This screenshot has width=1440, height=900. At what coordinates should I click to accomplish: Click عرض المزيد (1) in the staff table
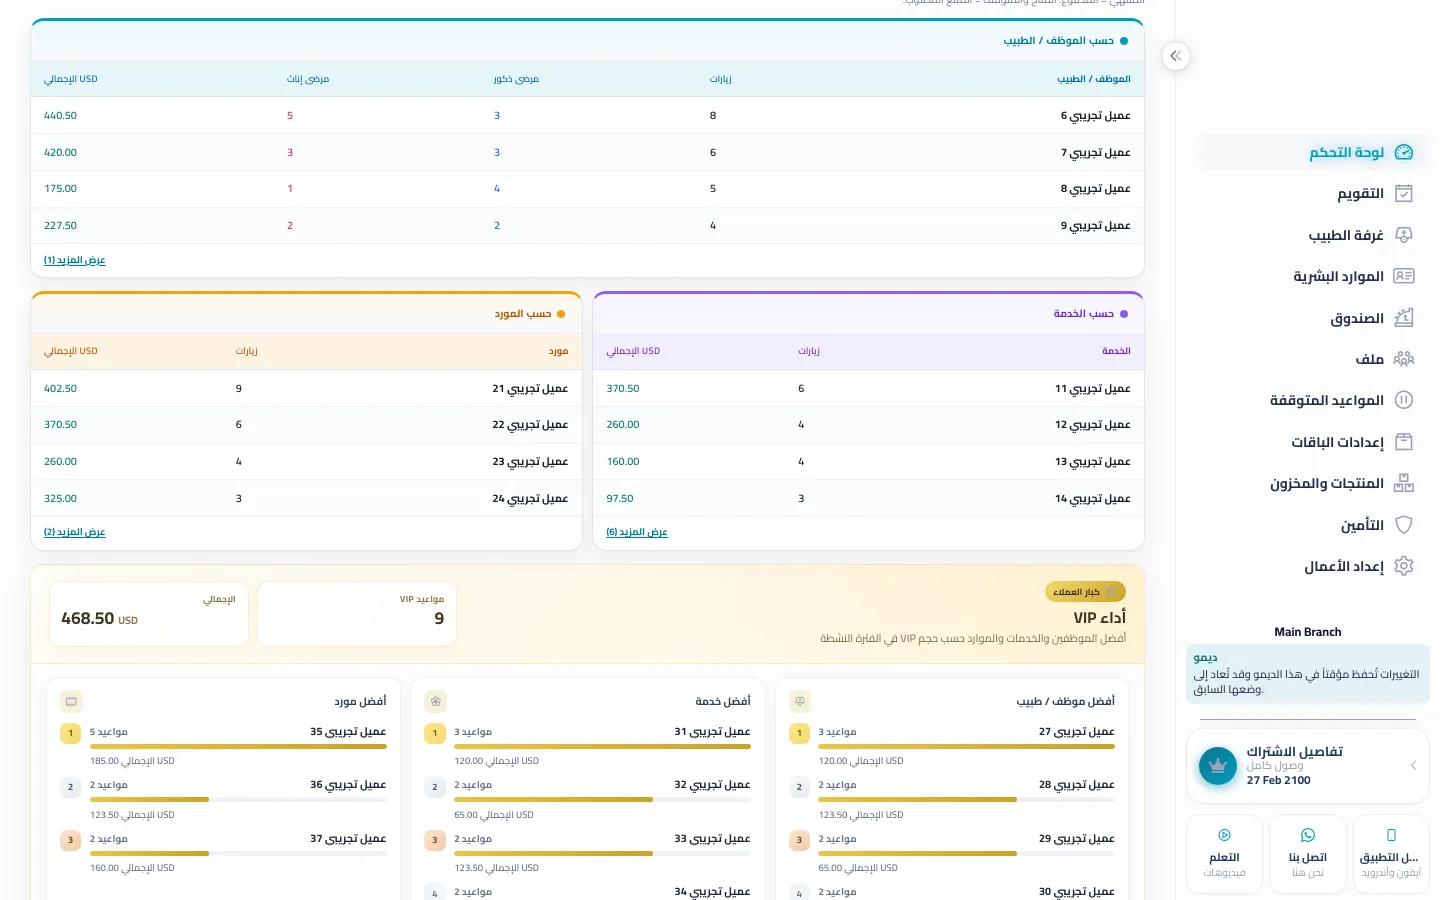[x=75, y=260]
